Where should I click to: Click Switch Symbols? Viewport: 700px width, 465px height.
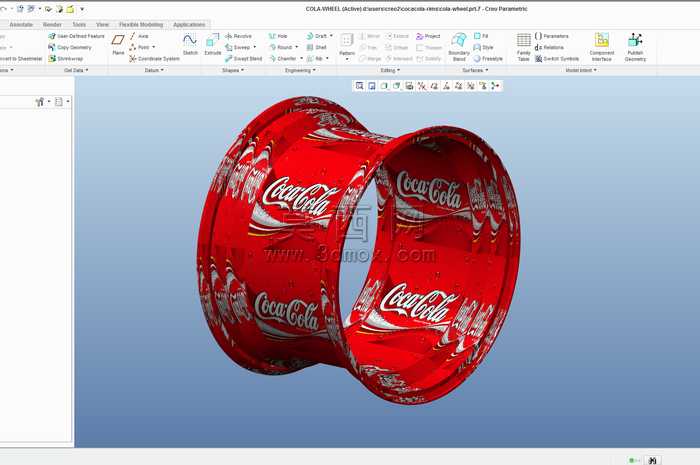pyautogui.click(x=557, y=58)
